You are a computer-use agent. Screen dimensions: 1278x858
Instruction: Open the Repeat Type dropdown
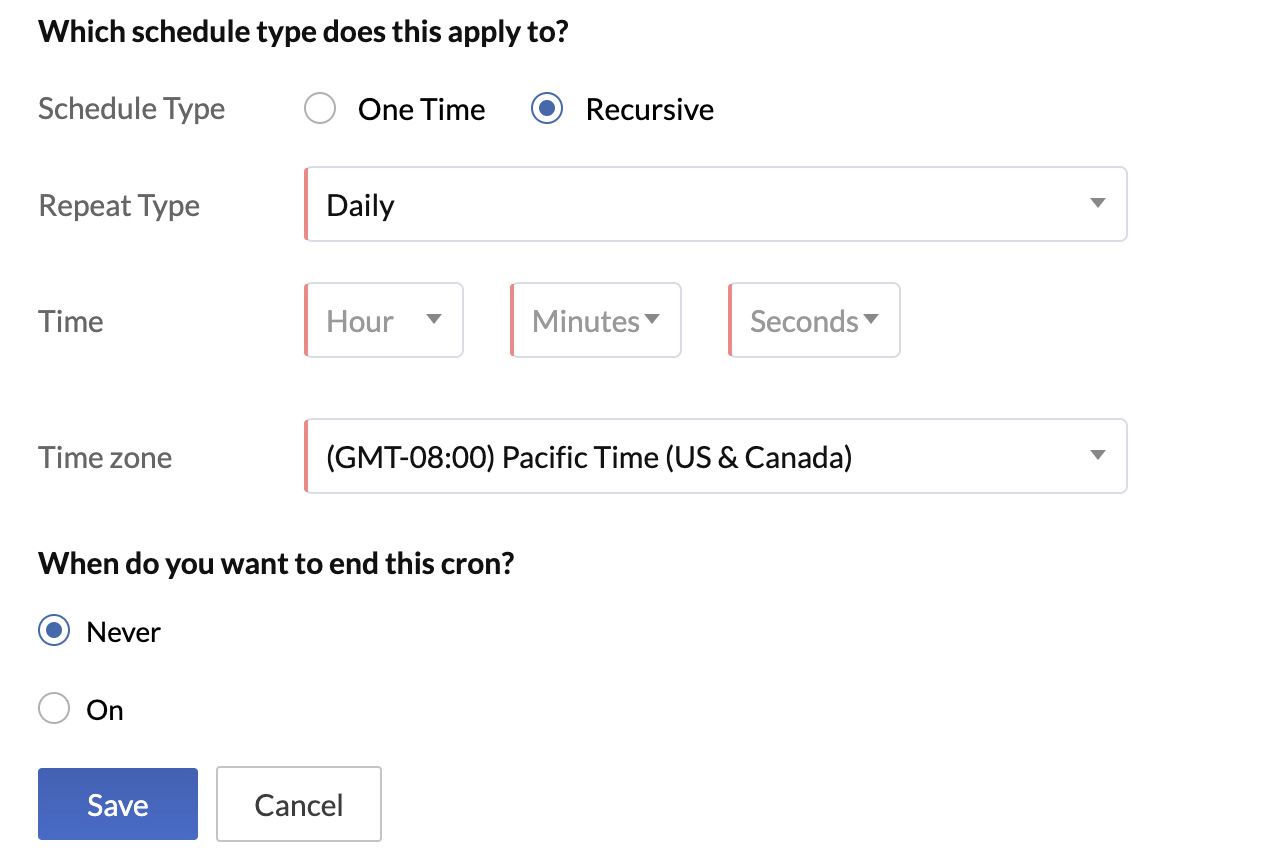point(715,204)
